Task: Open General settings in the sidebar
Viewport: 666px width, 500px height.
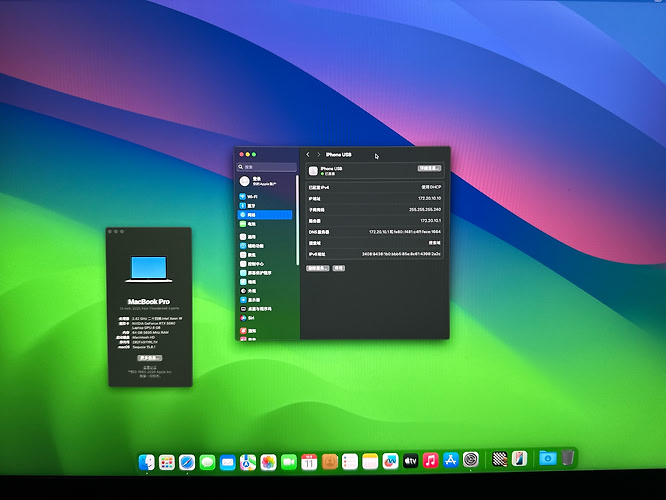Action: click(265, 237)
